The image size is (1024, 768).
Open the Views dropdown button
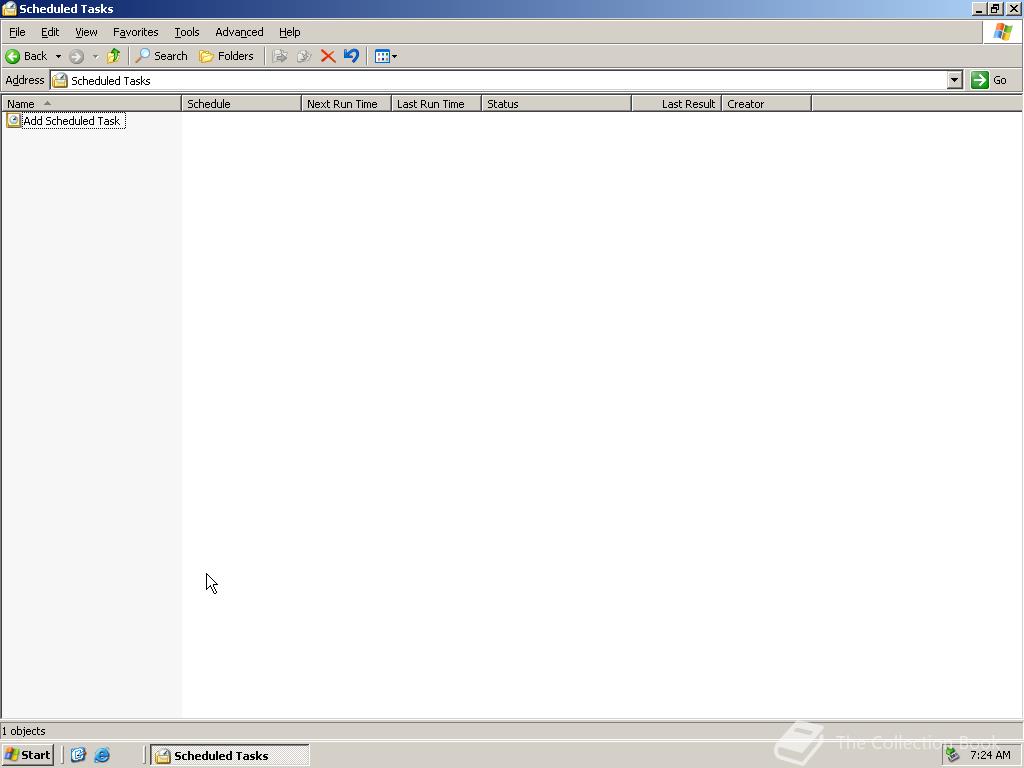386,56
